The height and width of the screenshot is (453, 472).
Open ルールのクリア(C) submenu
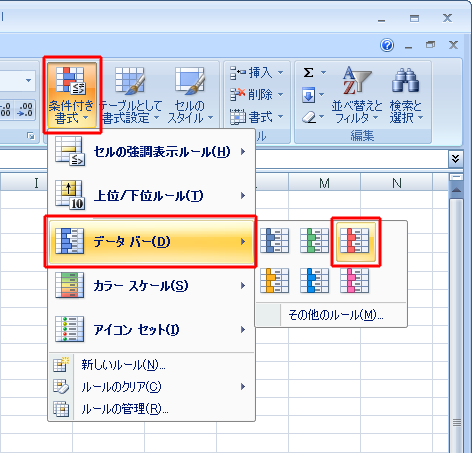152,387
